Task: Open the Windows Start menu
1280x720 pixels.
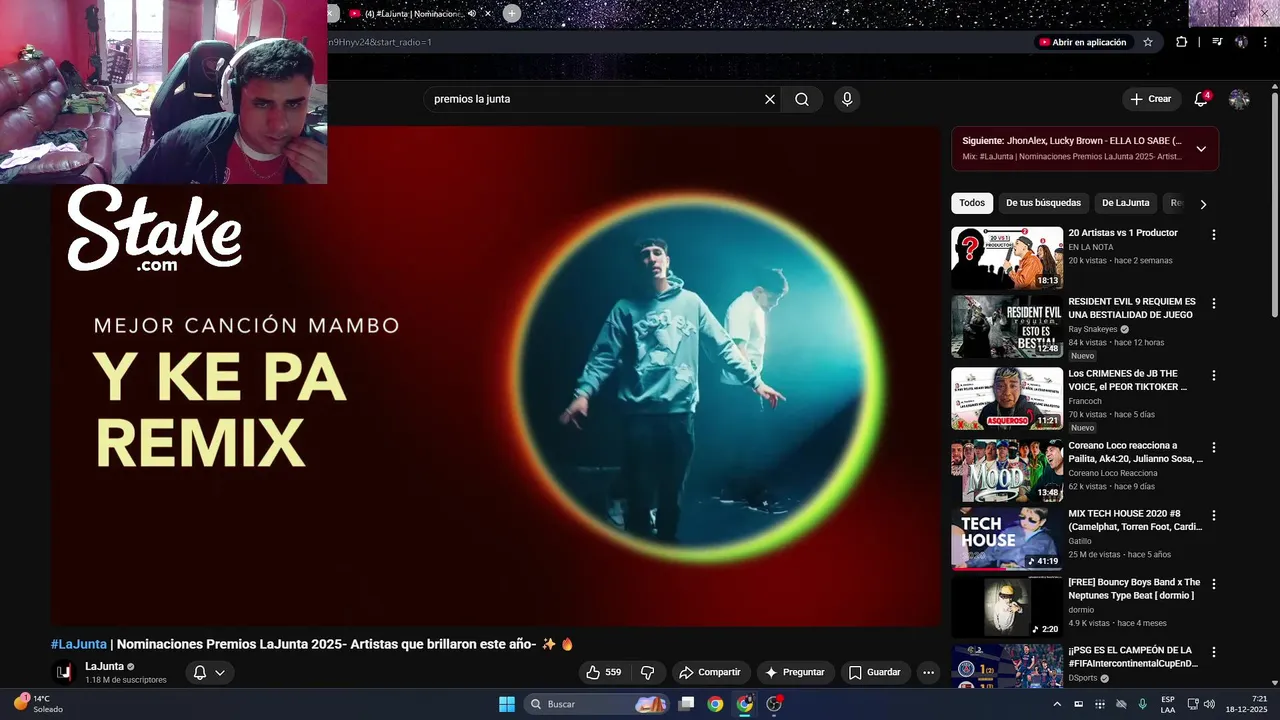Action: pyautogui.click(x=507, y=704)
